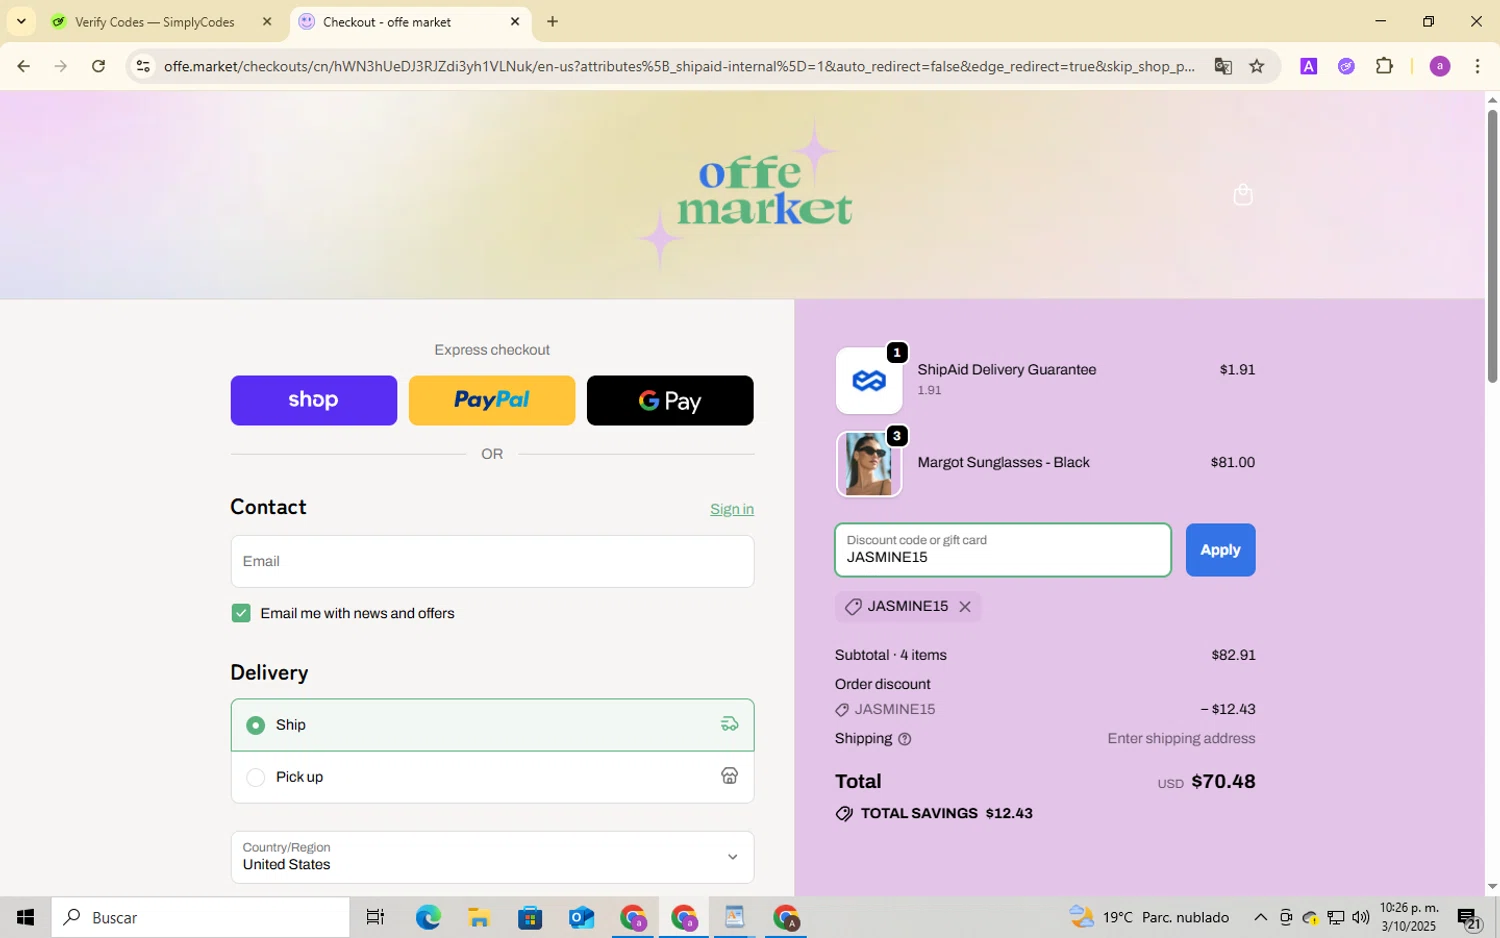Click the Margot Sunglasses - Black item name
1500x938 pixels.
pyautogui.click(x=1003, y=463)
